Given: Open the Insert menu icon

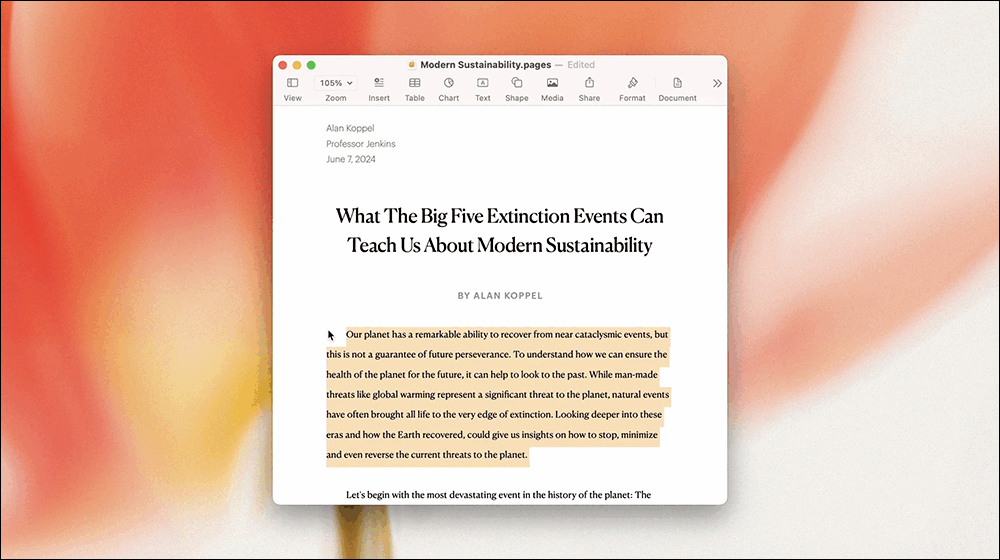Looking at the screenshot, I should pyautogui.click(x=379, y=83).
